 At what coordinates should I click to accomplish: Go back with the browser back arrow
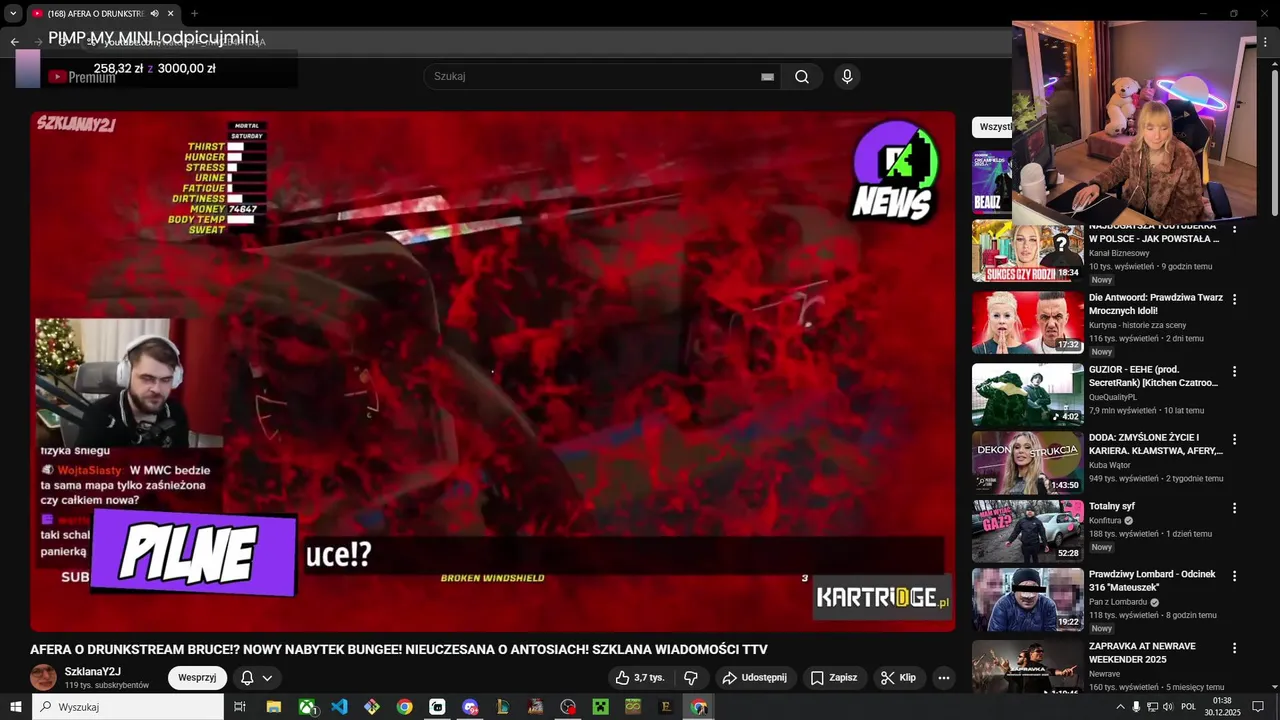14,42
